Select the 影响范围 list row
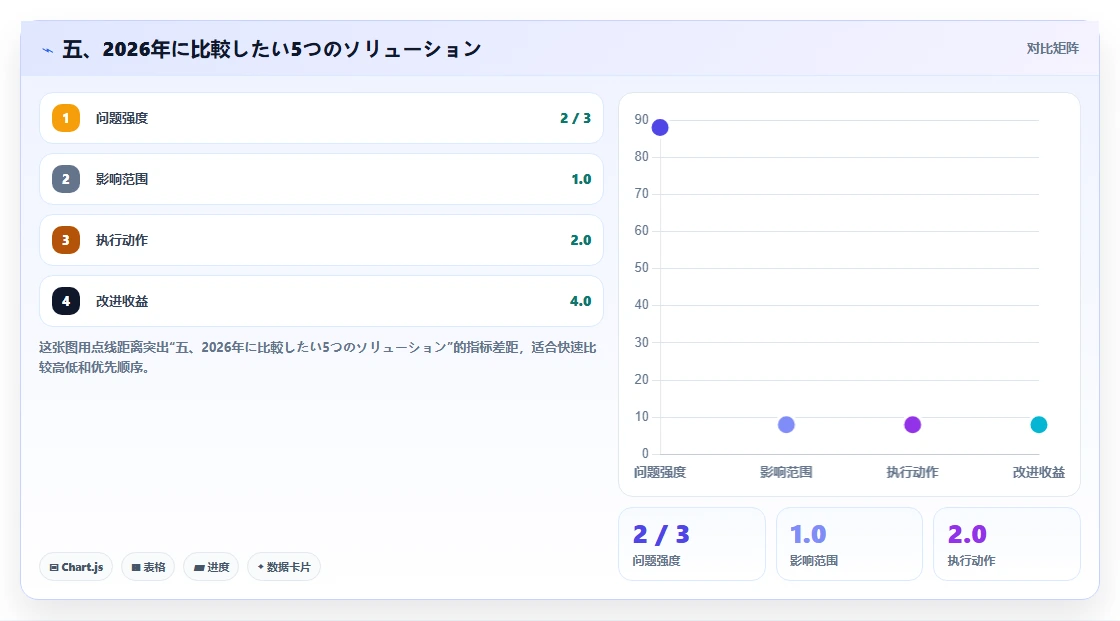1120x621 pixels. (x=321, y=179)
